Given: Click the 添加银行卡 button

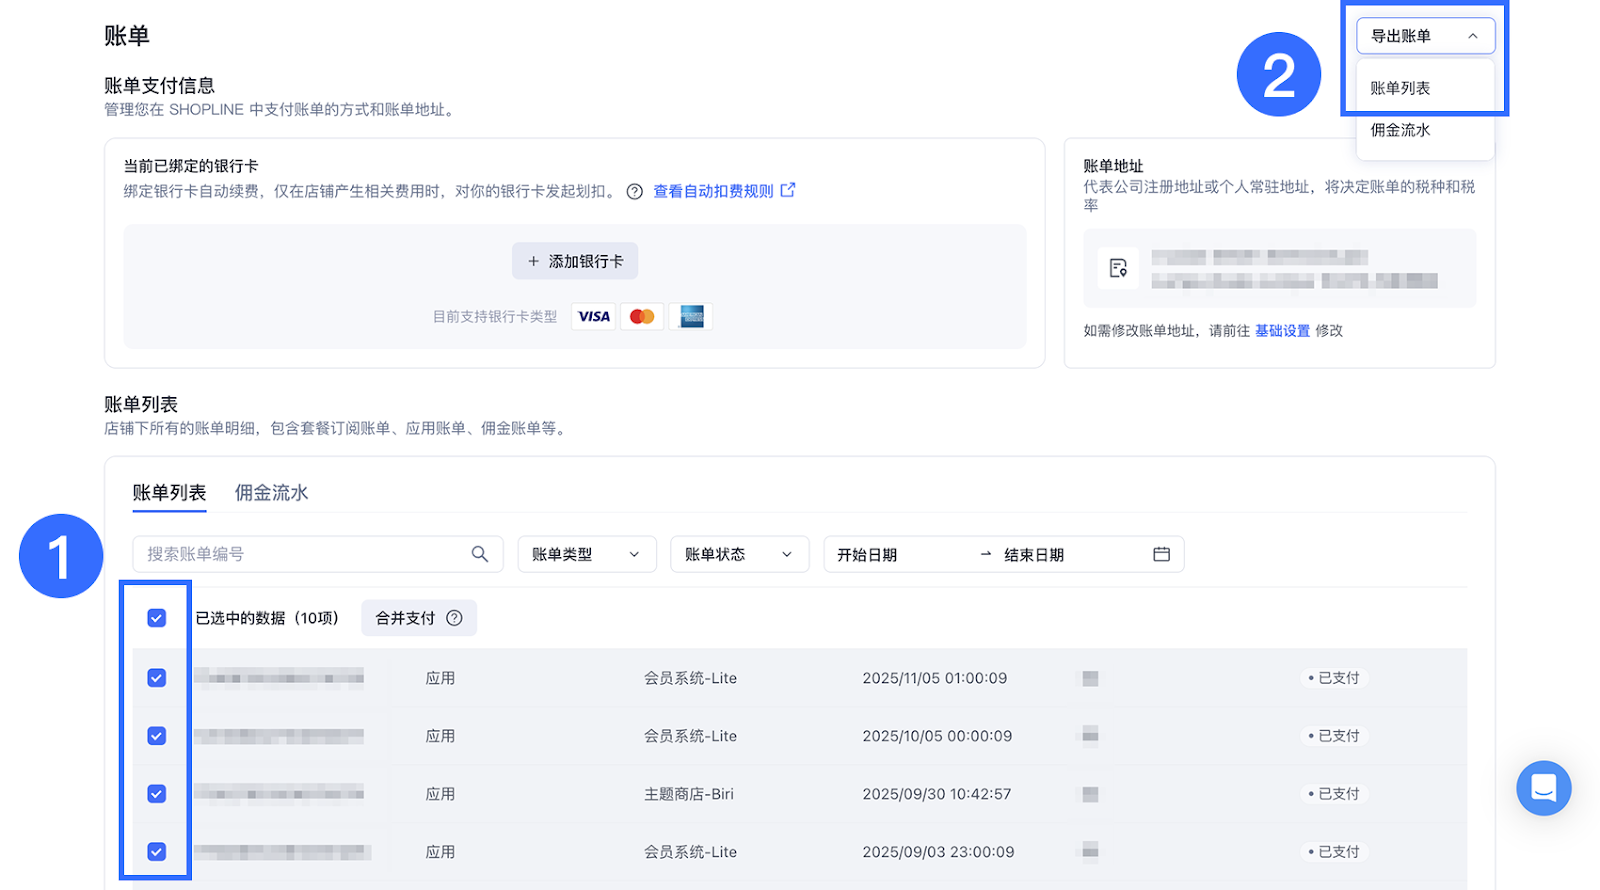Looking at the screenshot, I should click(x=575, y=261).
